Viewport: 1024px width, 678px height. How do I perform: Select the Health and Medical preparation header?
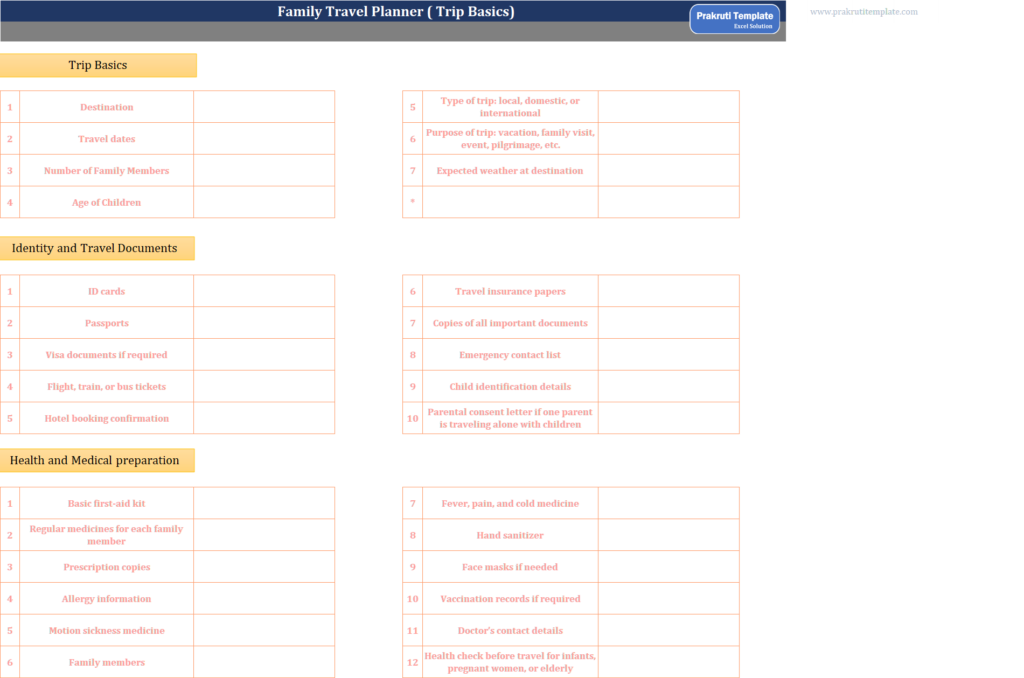[x=99, y=460]
